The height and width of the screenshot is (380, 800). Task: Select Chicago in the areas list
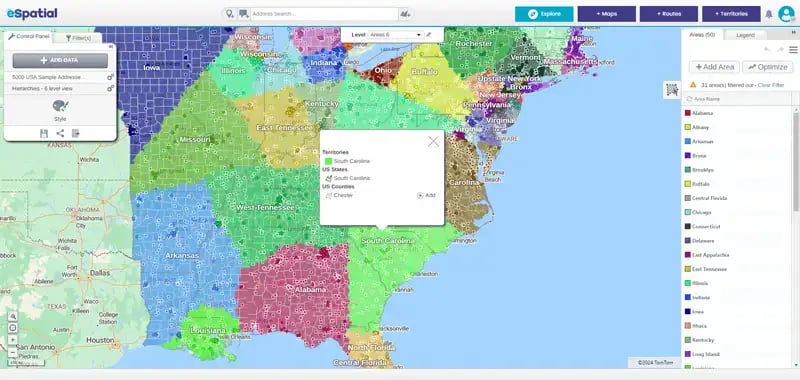click(702, 212)
